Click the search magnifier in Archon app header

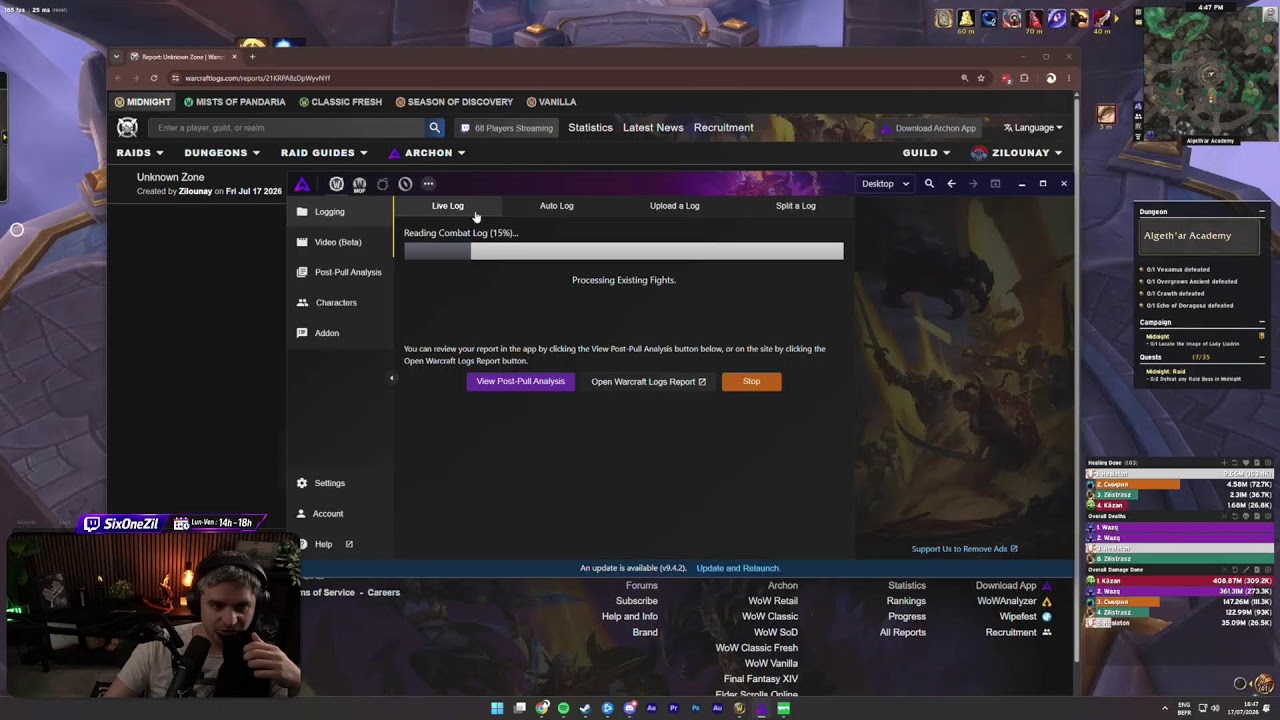point(929,184)
